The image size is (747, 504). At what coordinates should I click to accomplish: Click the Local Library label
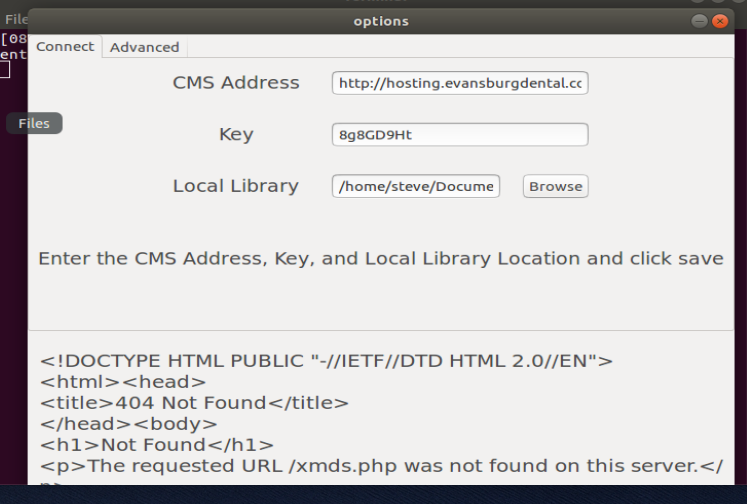[236, 186]
